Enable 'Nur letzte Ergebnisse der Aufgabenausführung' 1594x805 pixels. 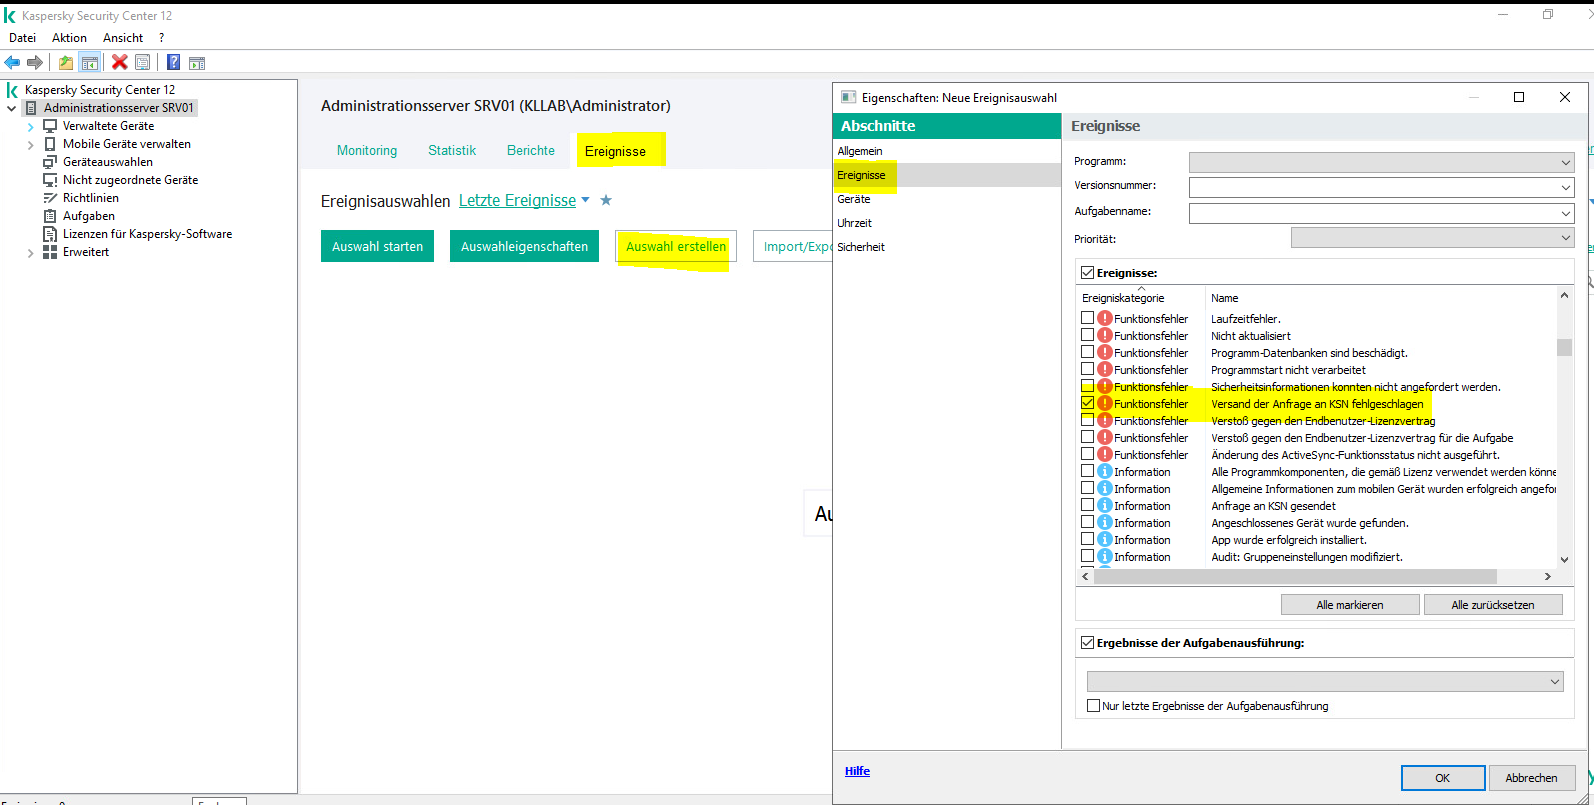[x=1093, y=706]
